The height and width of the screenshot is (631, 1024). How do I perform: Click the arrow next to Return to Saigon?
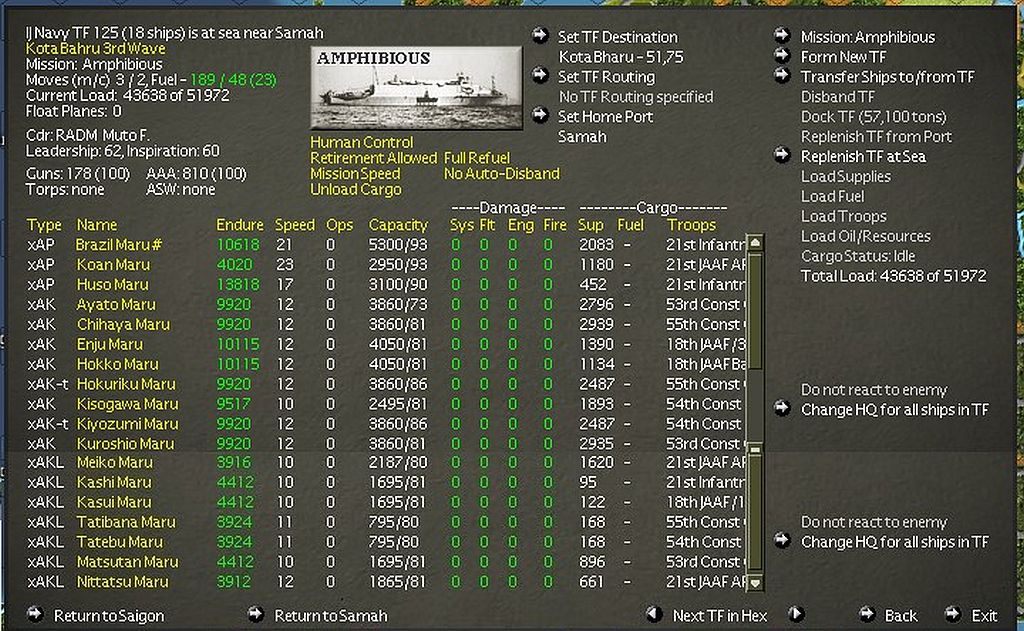click(x=34, y=616)
